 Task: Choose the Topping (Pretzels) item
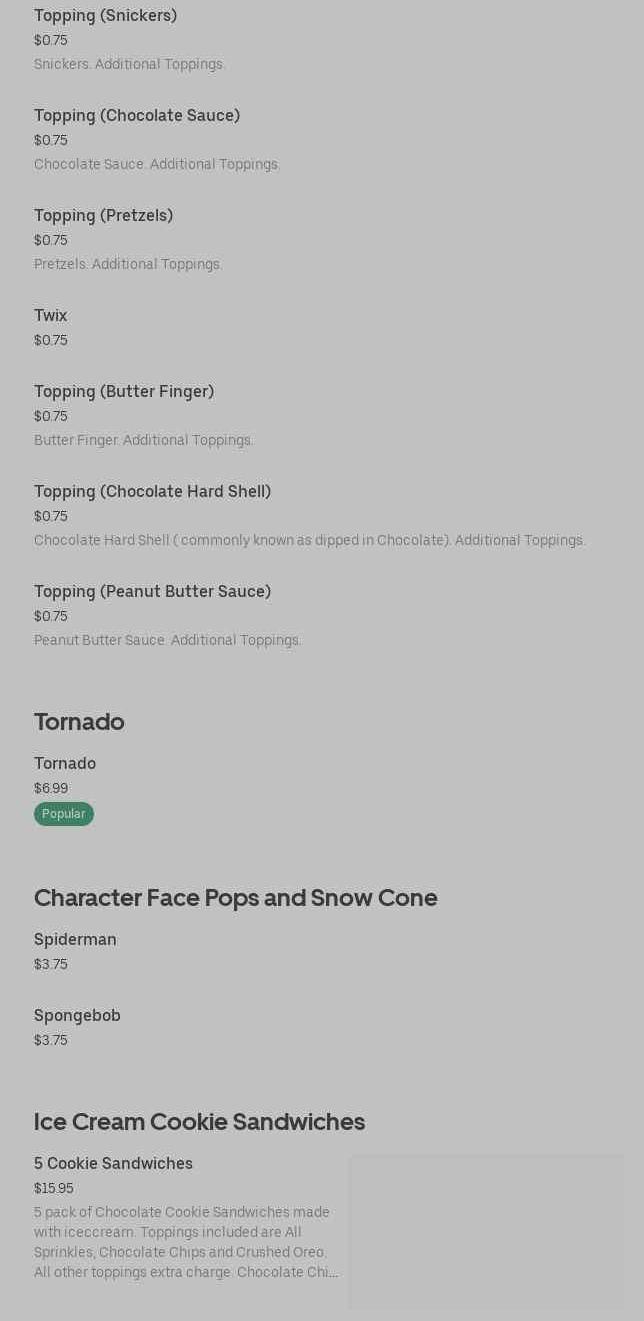103,216
